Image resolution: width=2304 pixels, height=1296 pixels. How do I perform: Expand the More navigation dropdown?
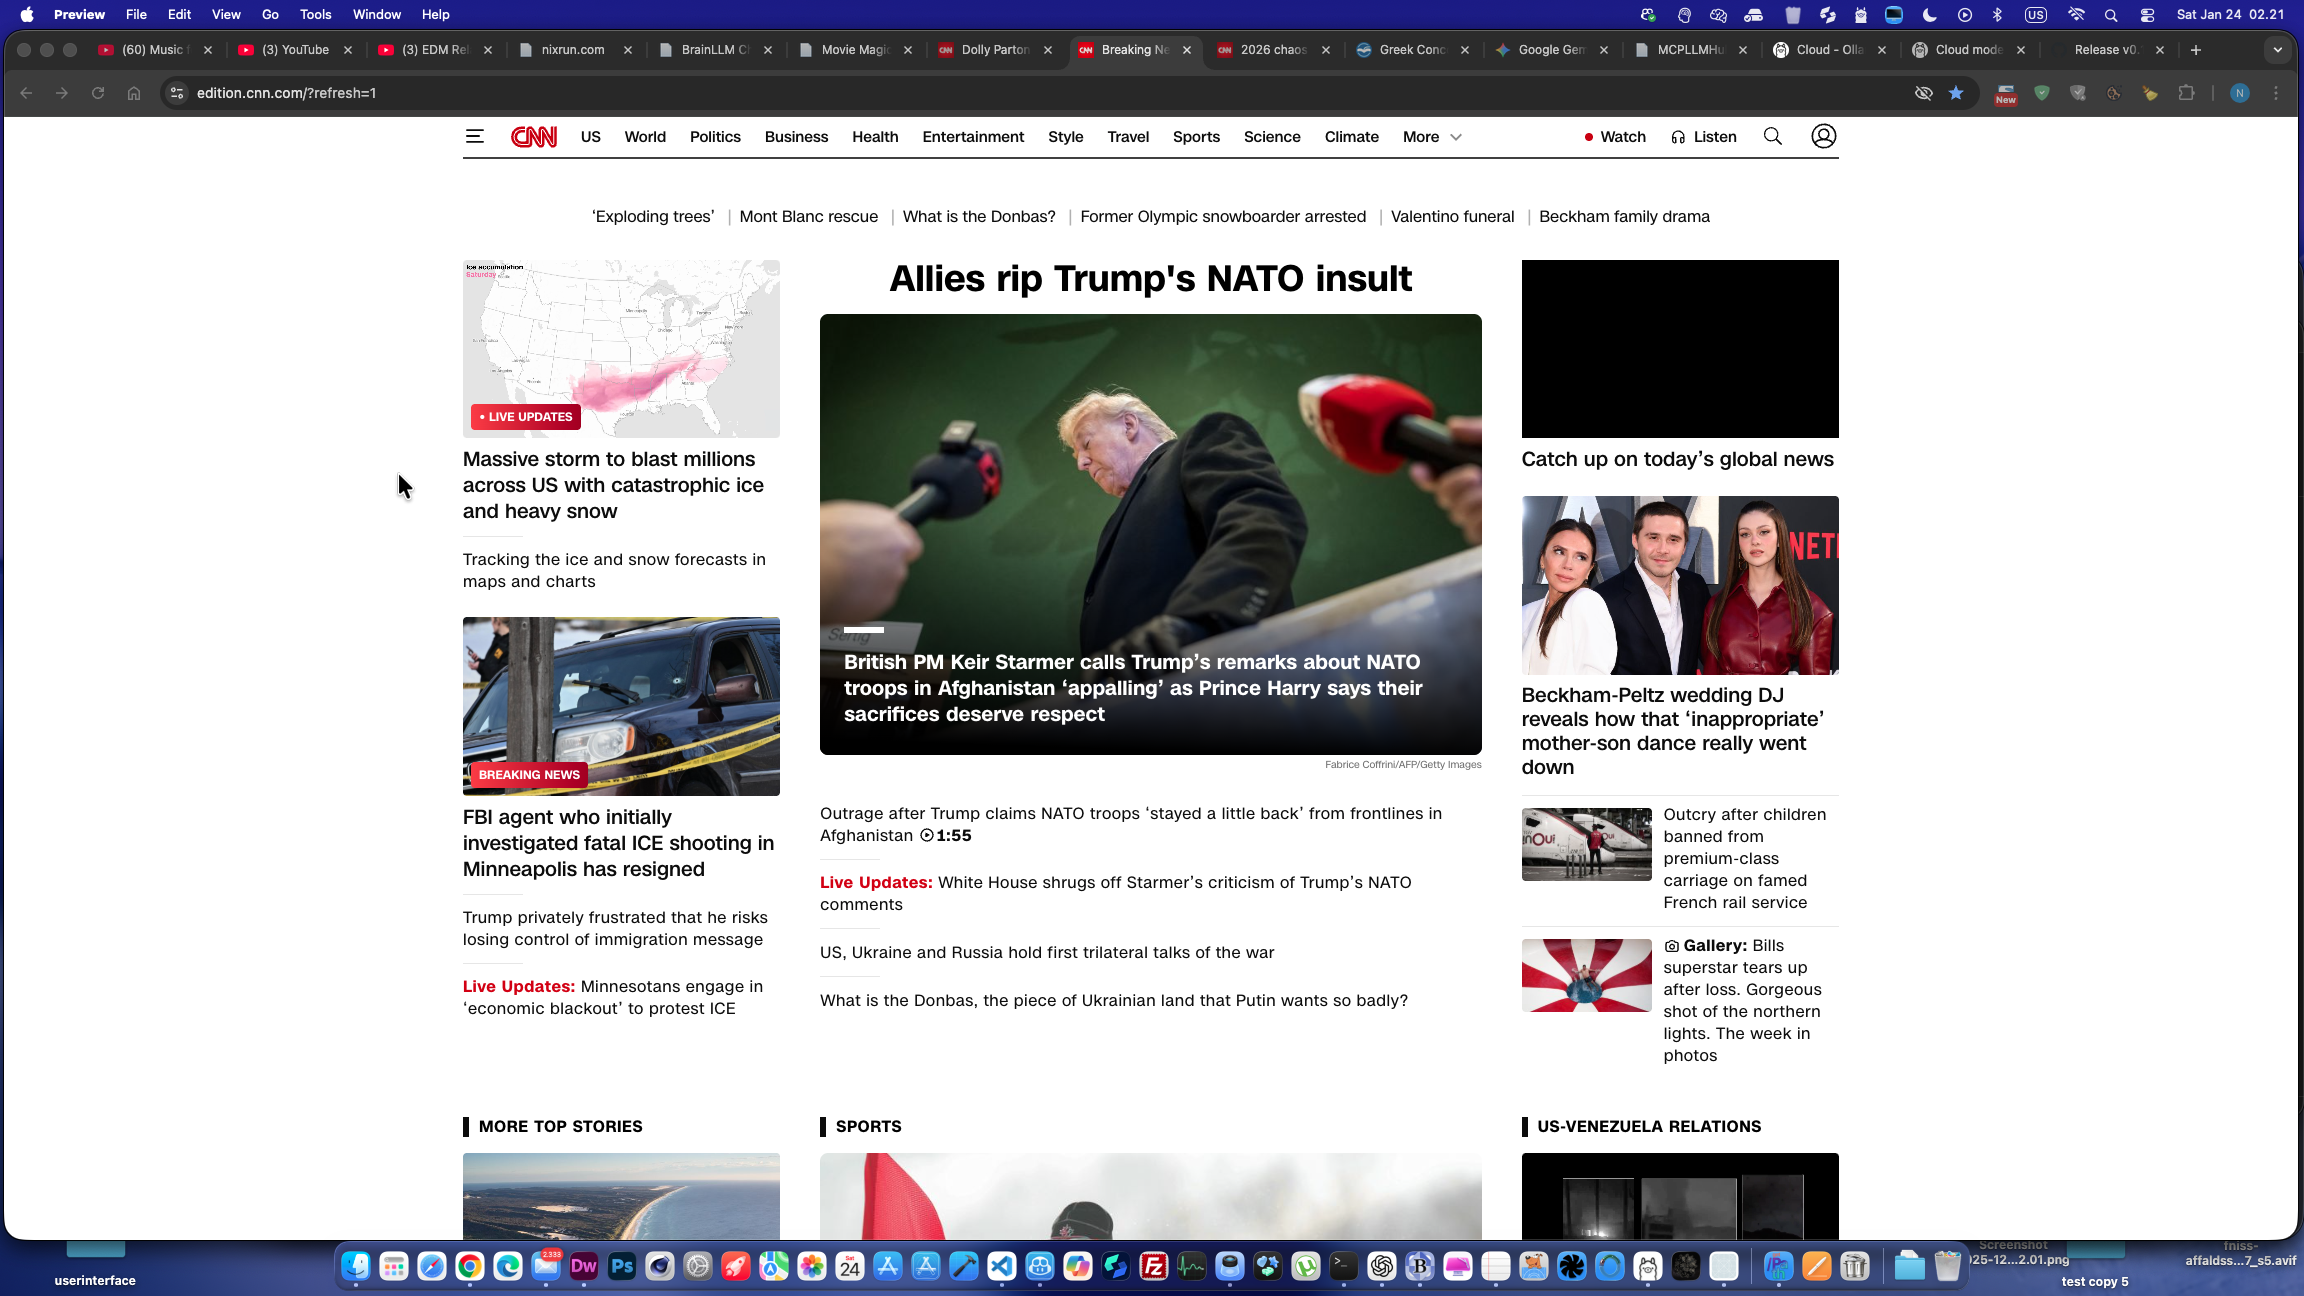point(1432,137)
